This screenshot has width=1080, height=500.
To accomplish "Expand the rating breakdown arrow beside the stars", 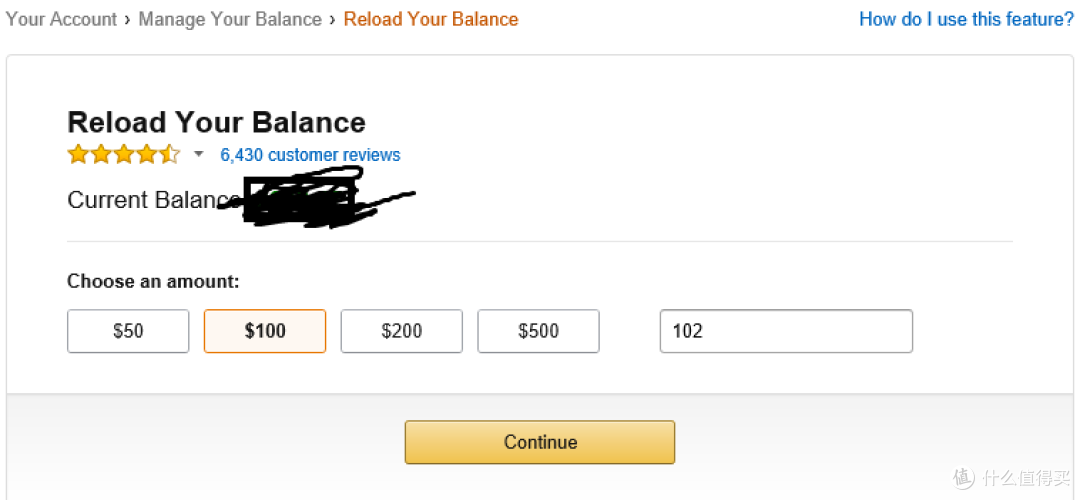I will point(199,154).
